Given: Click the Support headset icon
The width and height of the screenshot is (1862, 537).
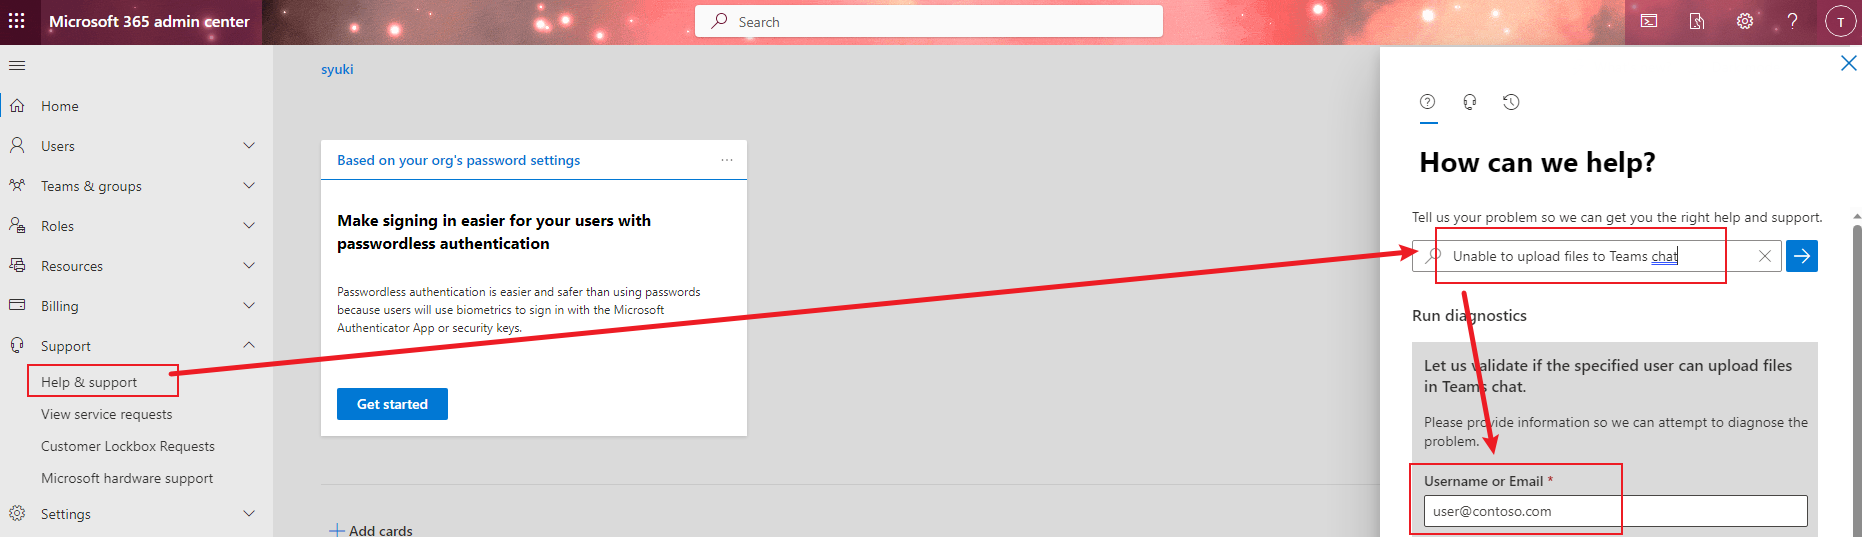Looking at the screenshot, I should click(x=17, y=345).
